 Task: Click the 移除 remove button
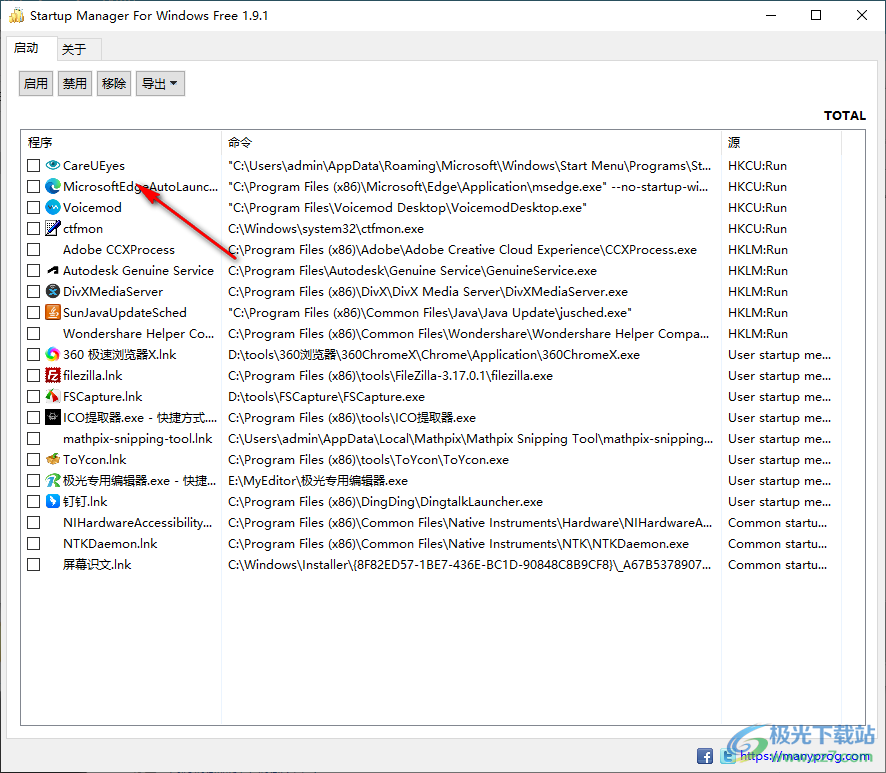(x=114, y=84)
